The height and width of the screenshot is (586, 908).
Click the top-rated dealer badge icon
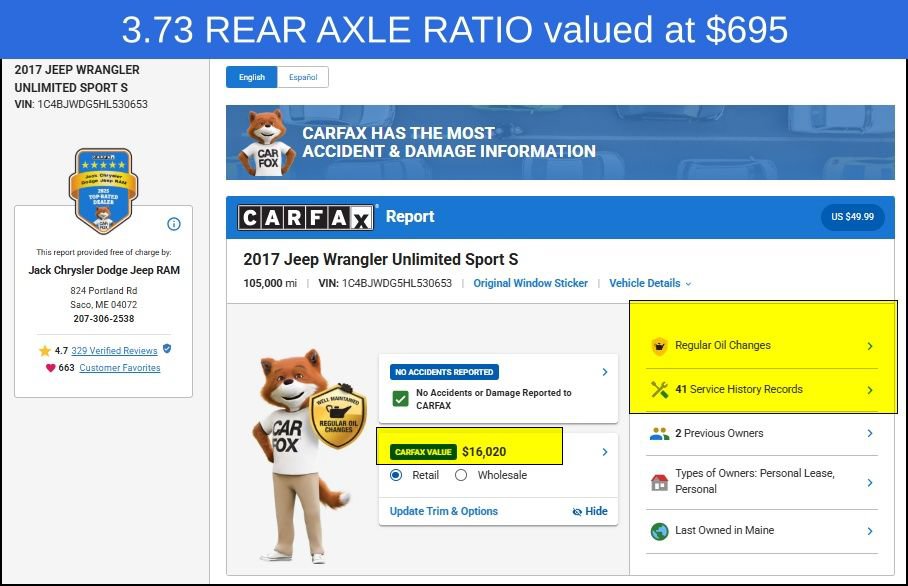tap(104, 191)
